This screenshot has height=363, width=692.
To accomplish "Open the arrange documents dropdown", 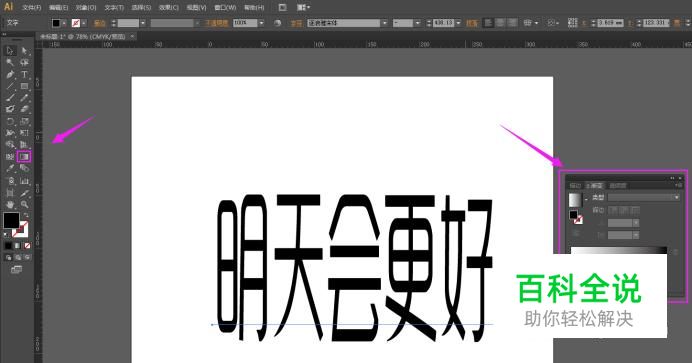I will click(x=303, y=7).
